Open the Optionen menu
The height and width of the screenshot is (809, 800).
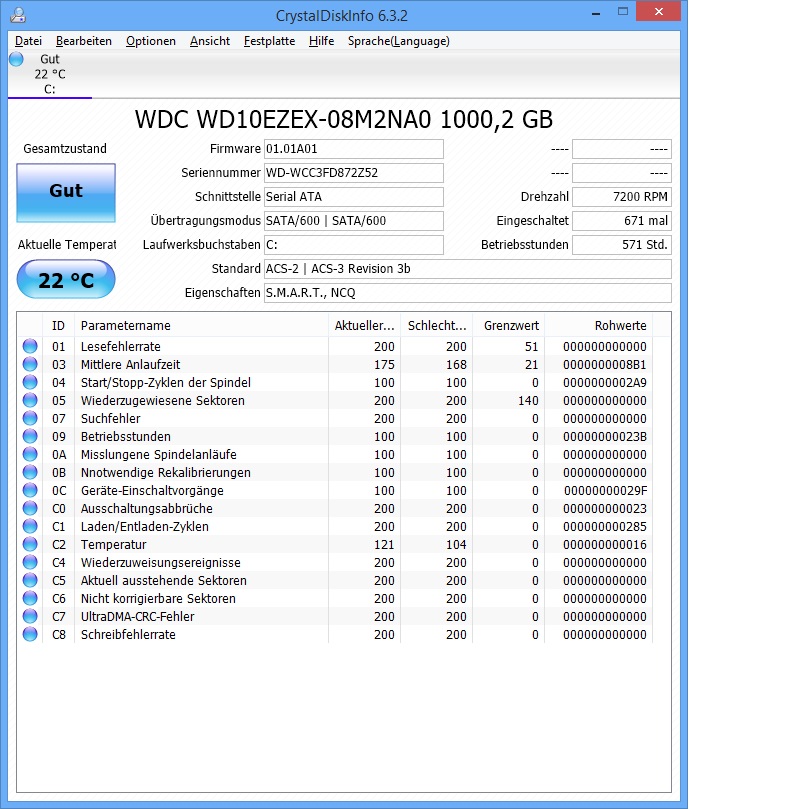pyautogui.click(x=151, y=41)
